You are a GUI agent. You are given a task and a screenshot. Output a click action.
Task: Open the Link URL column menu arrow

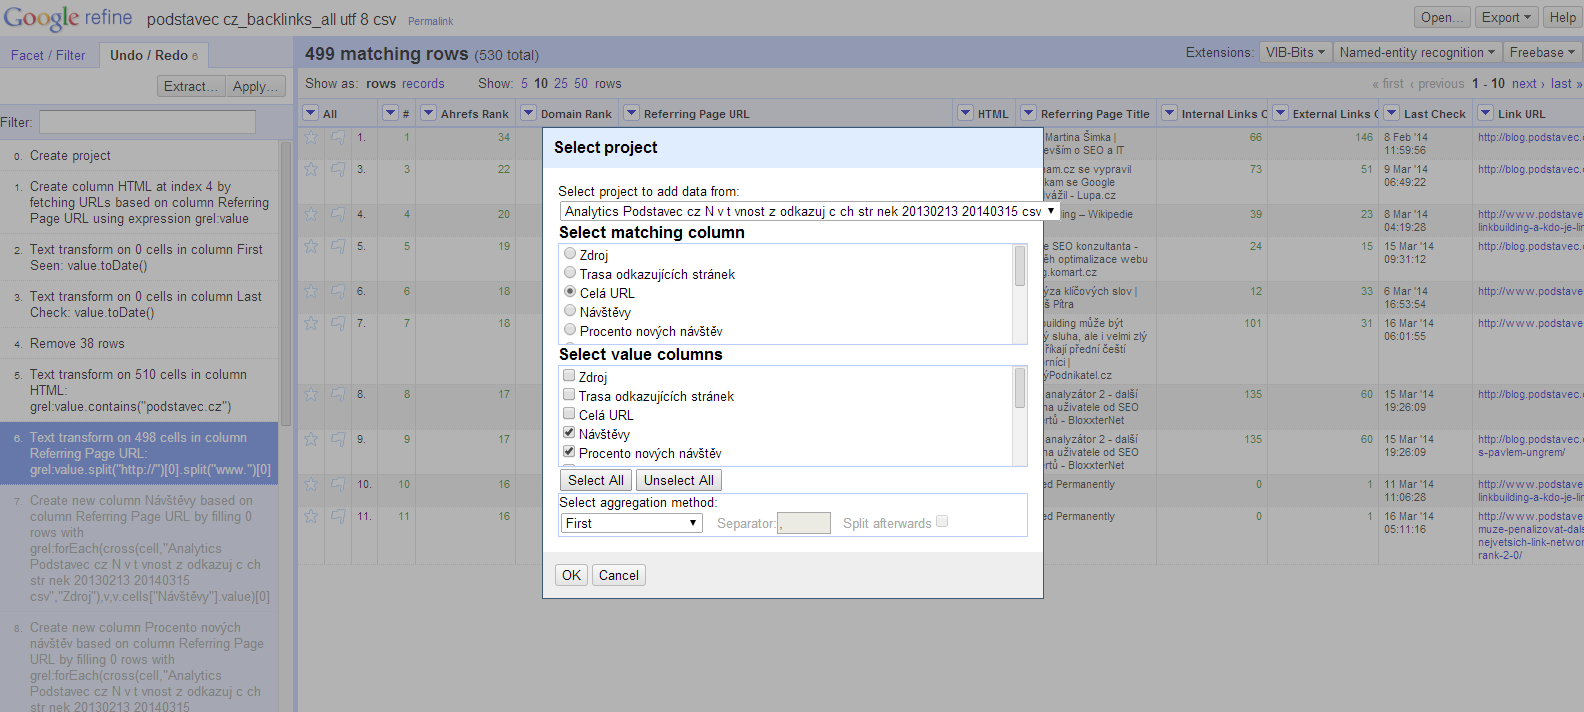click(1485, 113)
